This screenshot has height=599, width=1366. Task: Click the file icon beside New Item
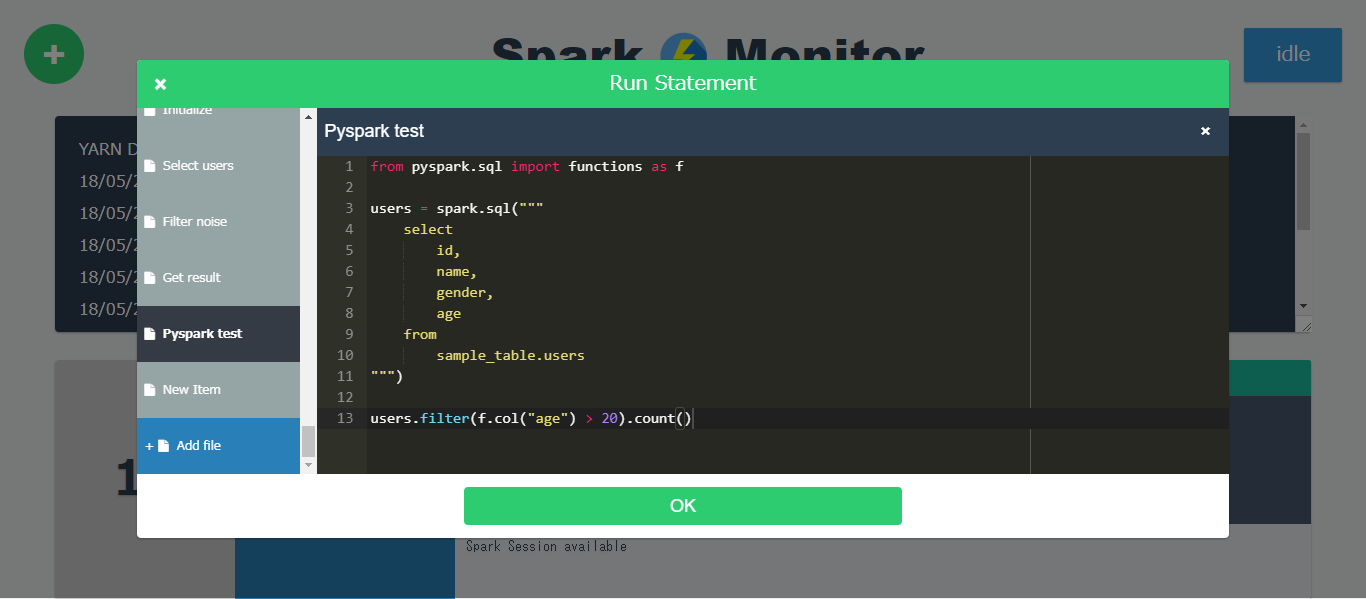(x=150, y=390)
